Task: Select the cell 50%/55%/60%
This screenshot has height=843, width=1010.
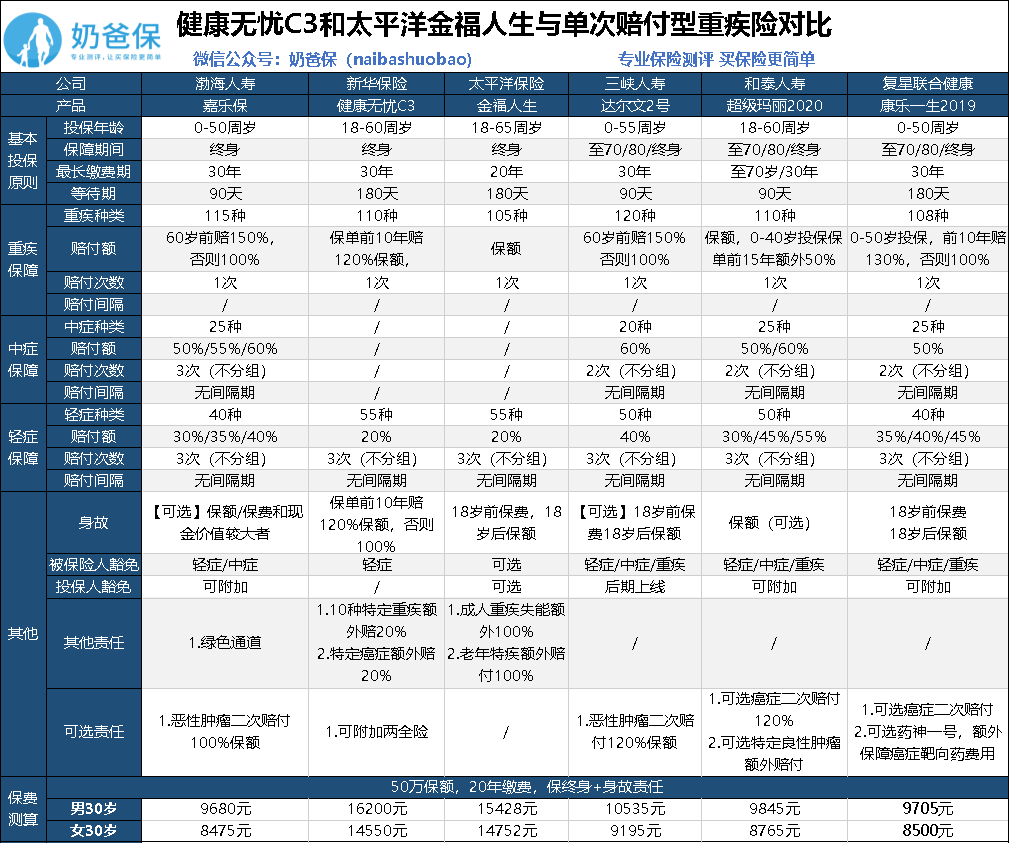Action: 225,348
